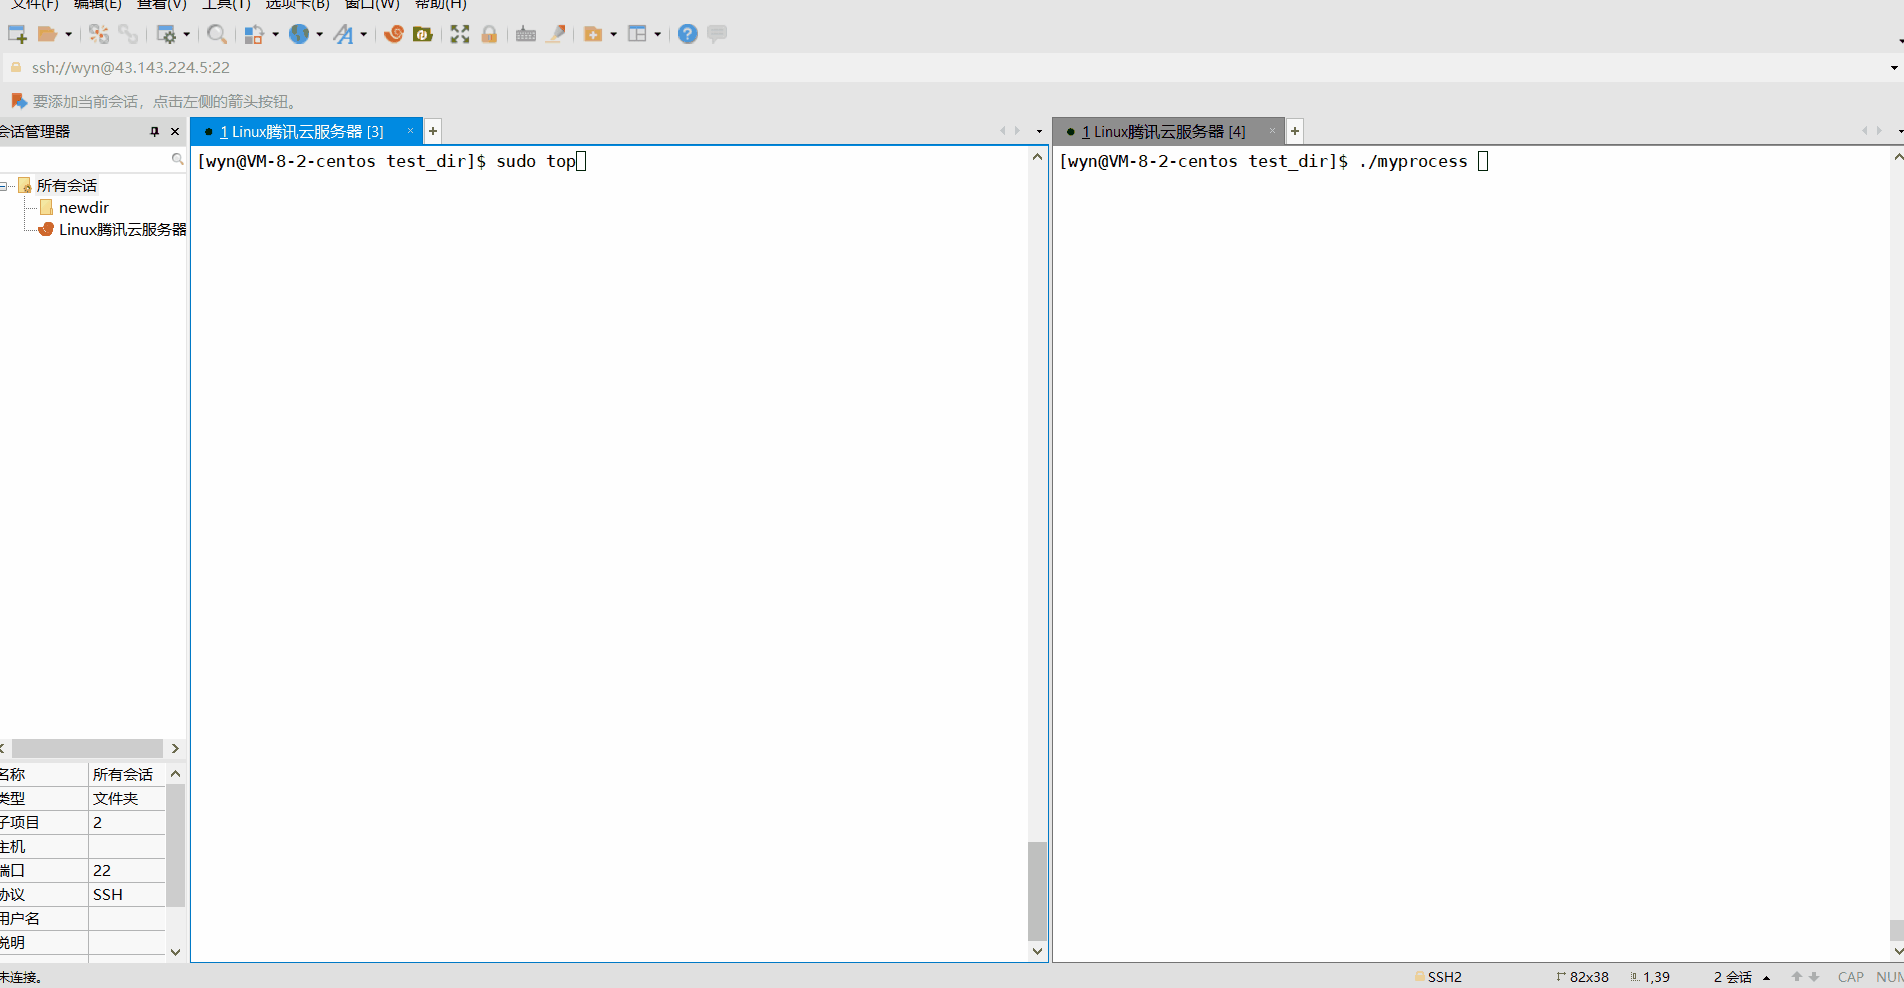Click the keyboard key-mapping icon
Screen dimensions: 1904x988
[x=526, y=34]
